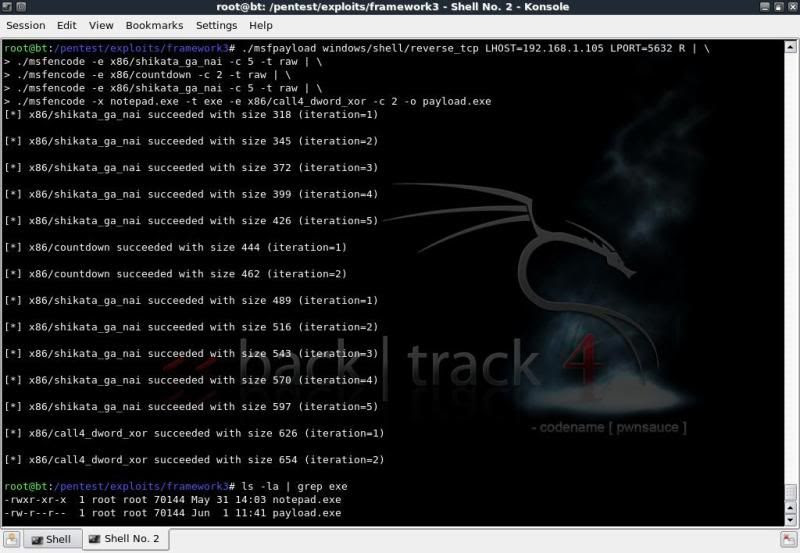This screenshot has height=553, width=800.
Task: Maximize the Konsole window
Action: click(778, 7)
